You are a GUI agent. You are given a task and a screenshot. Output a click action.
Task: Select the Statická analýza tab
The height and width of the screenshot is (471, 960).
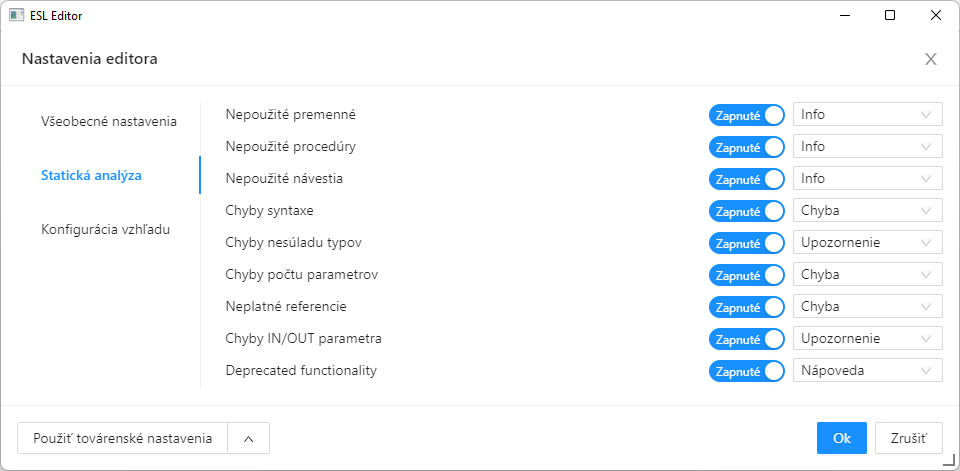coord(91,176)
